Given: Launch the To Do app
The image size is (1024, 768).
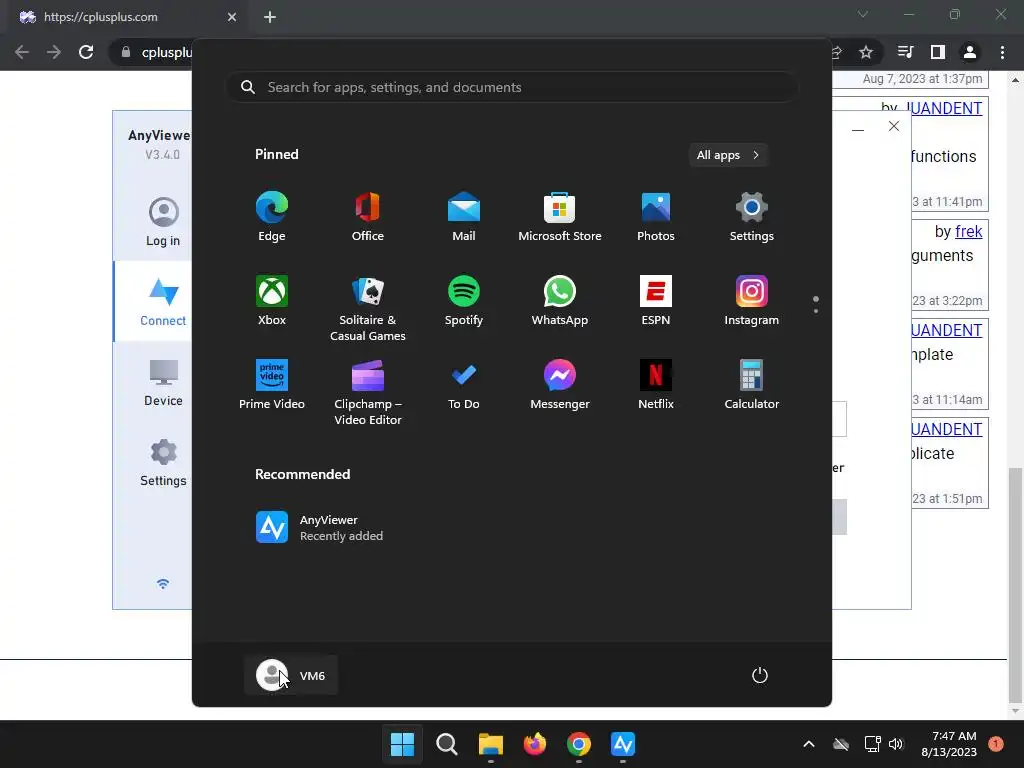Looking at the screenshot, I should [464, 385].
